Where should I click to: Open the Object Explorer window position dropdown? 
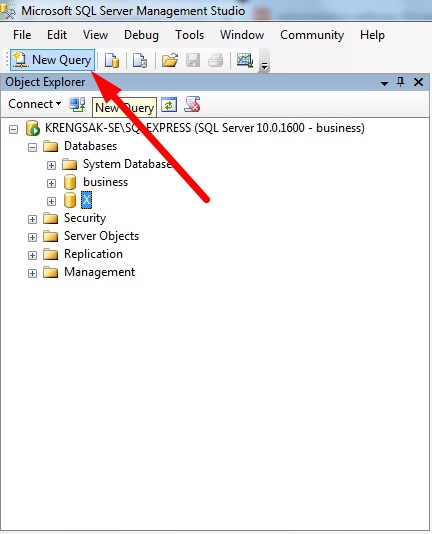click(384, 83)
